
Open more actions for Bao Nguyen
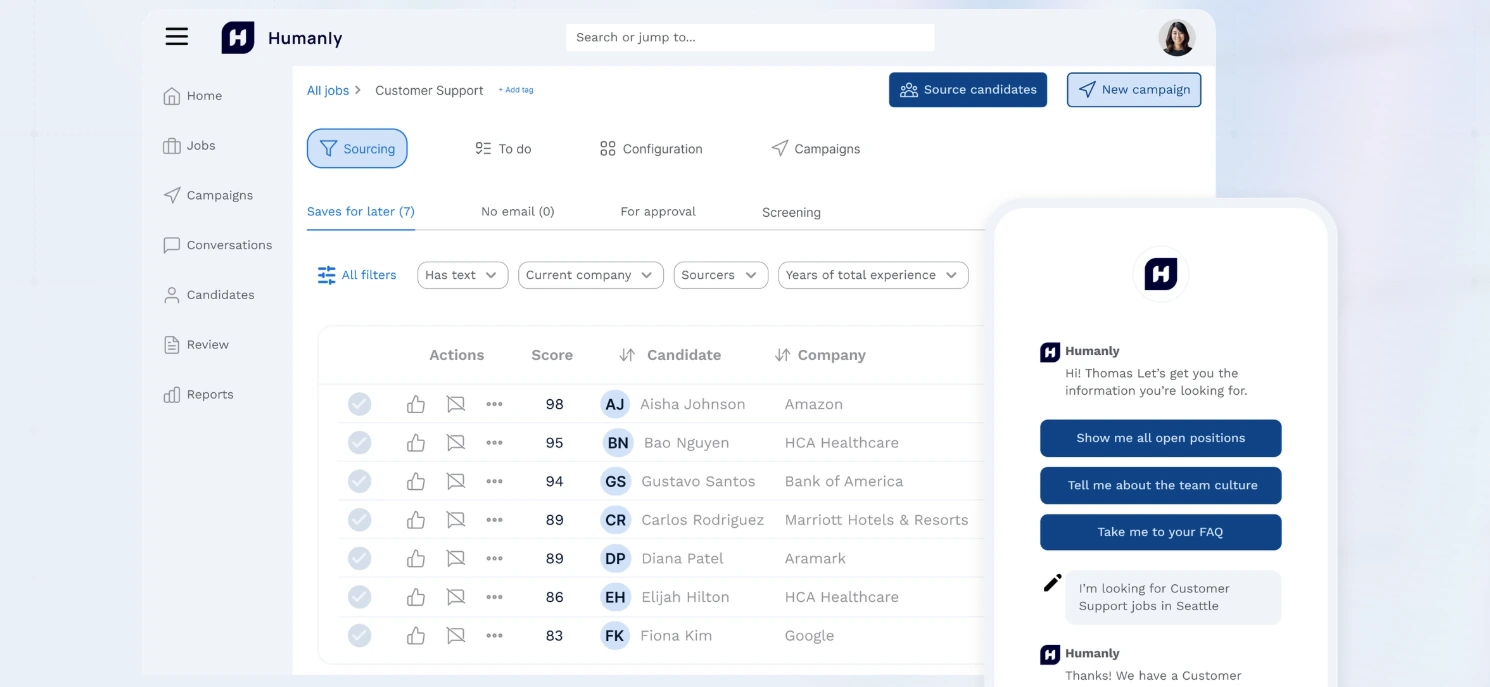click(494, 443)
